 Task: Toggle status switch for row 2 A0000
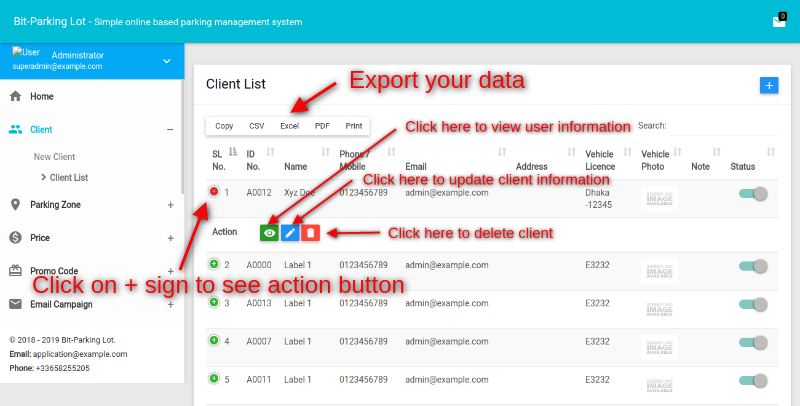(x=753, y=266)
